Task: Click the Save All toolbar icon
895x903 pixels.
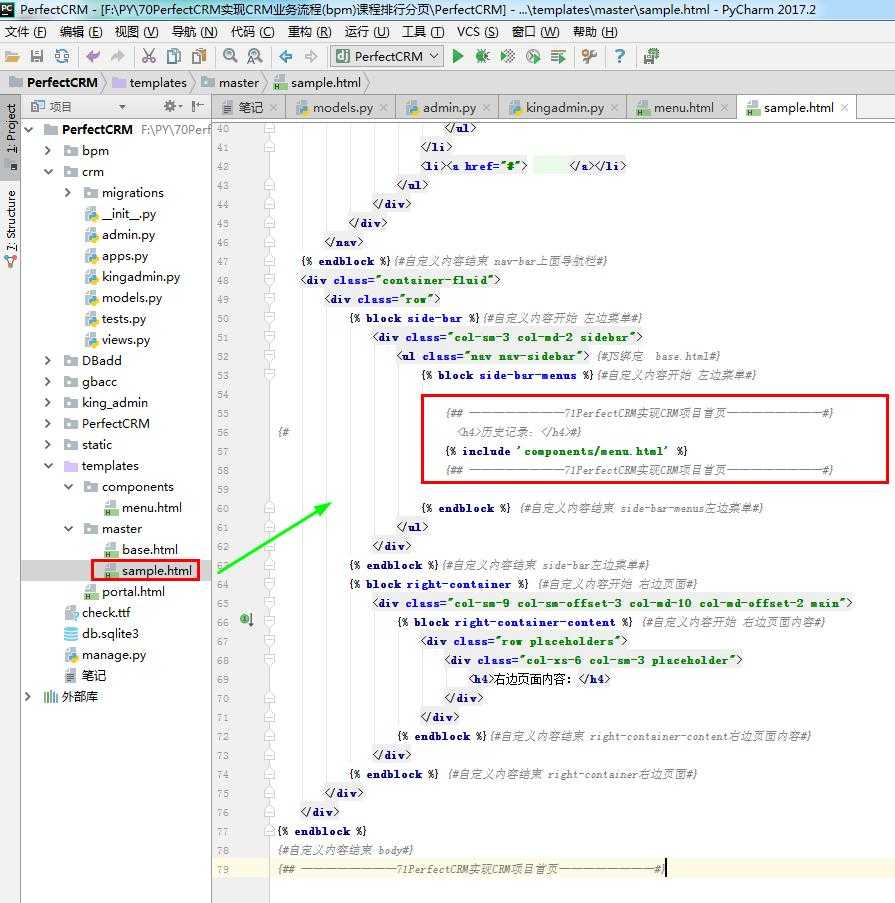Action: point(37,56)
